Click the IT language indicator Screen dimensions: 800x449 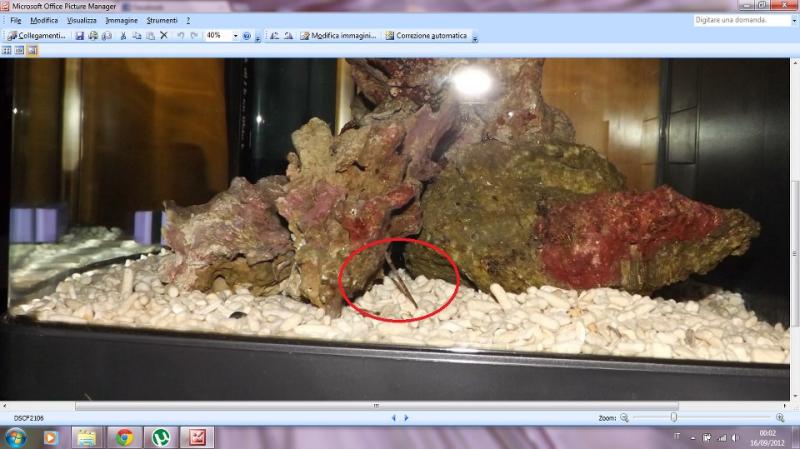[677, 436]
